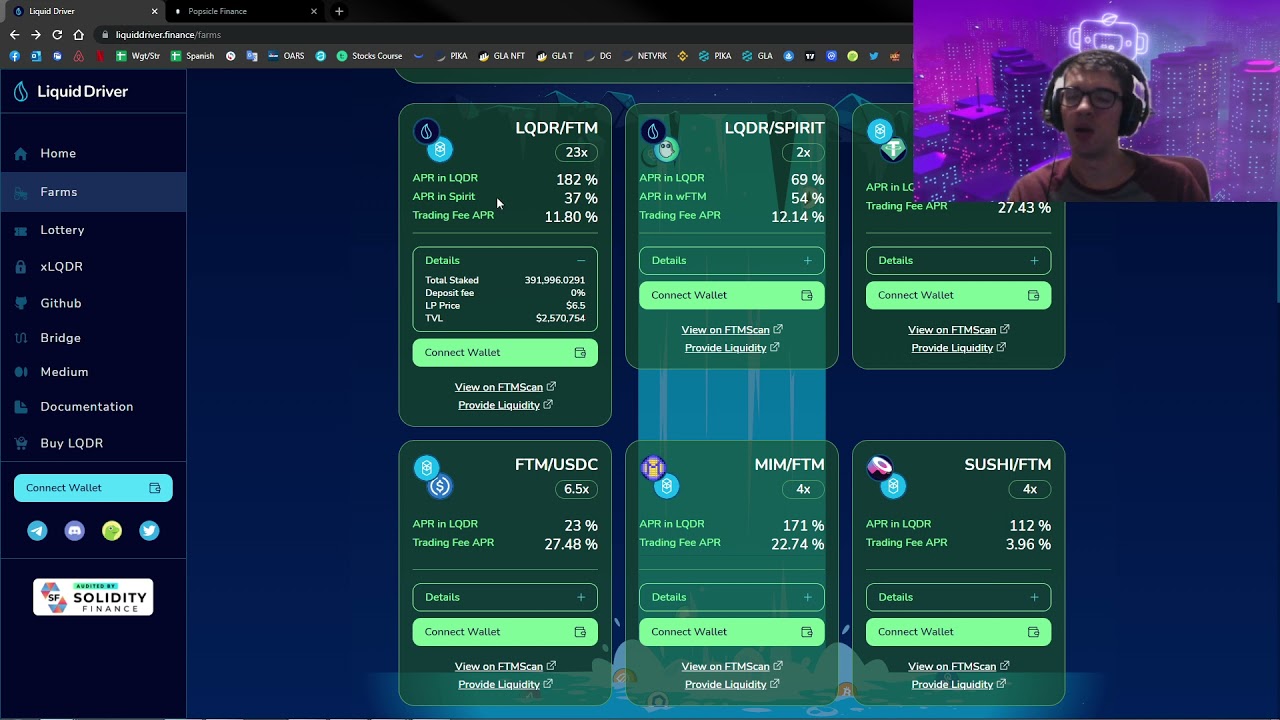The height and width of the screenshot is (720, 1280).
Task: Click the Solidity Finance audit badge
Action: [93, 597]
